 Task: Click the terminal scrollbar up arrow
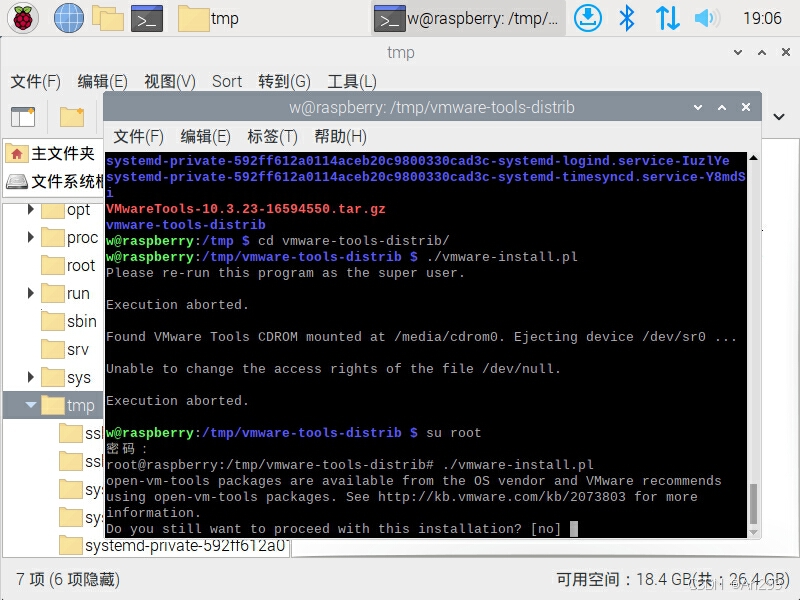point(753,158)
